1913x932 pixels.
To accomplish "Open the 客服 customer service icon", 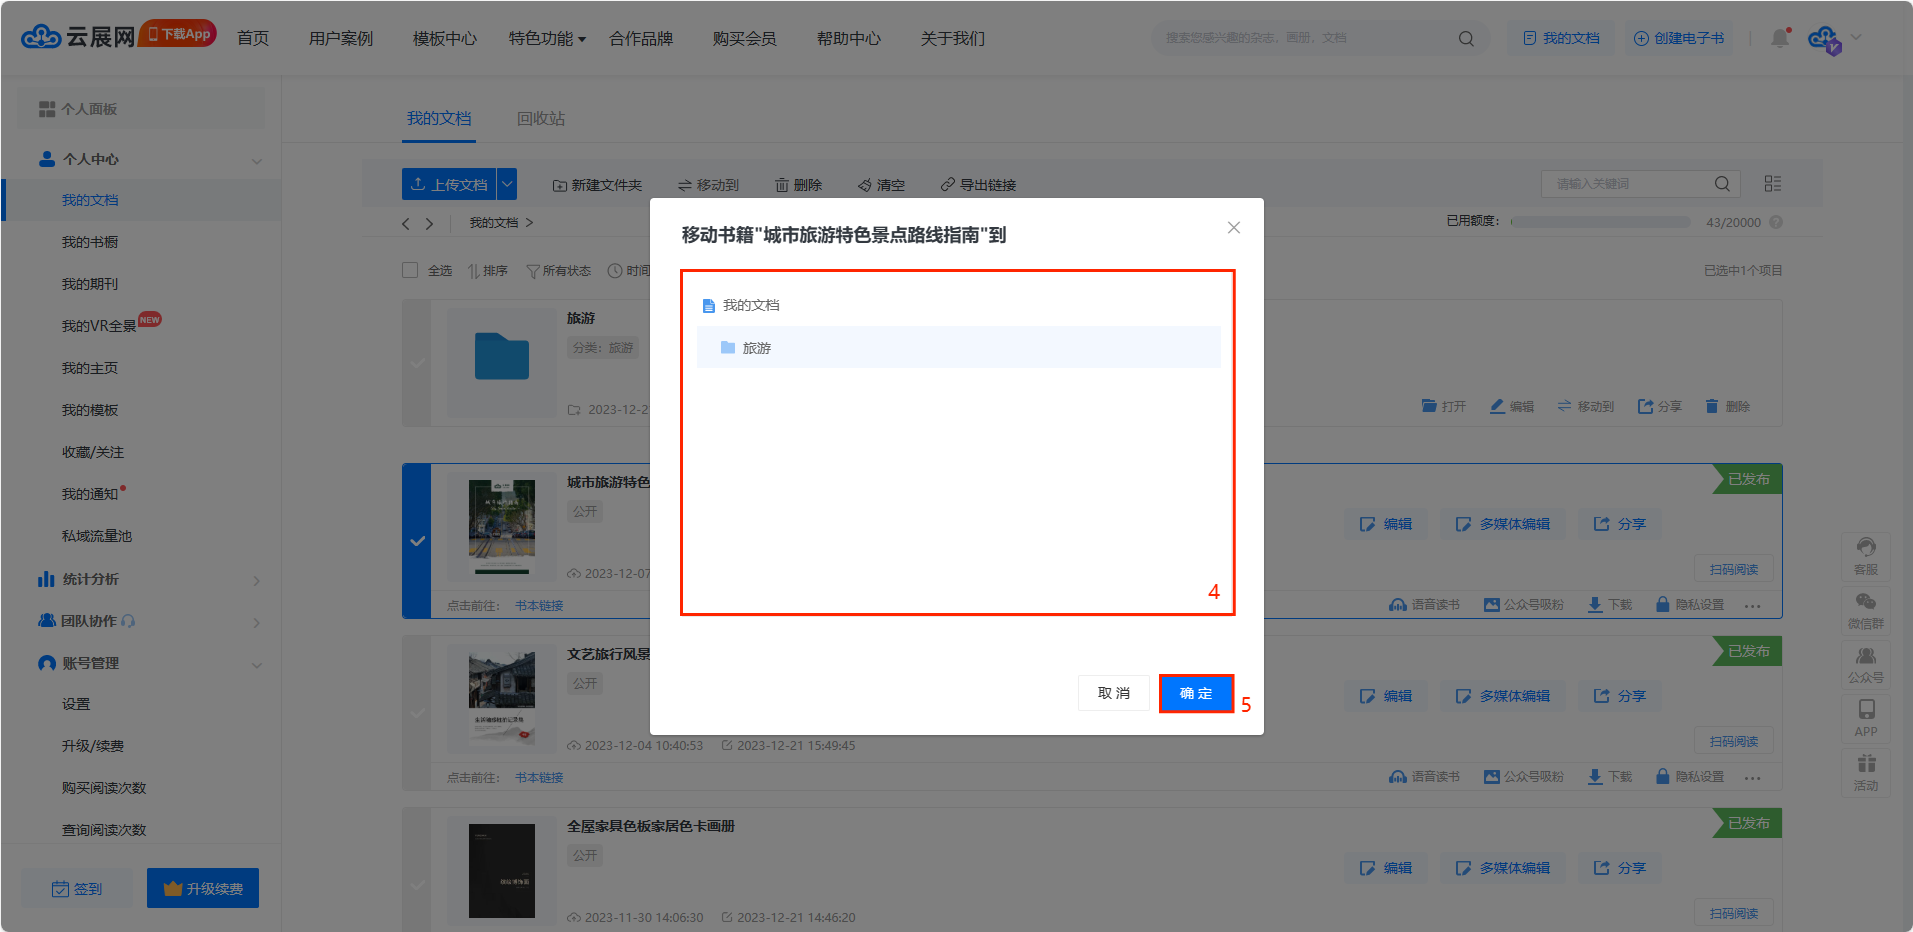I will tap(1865, 555).
